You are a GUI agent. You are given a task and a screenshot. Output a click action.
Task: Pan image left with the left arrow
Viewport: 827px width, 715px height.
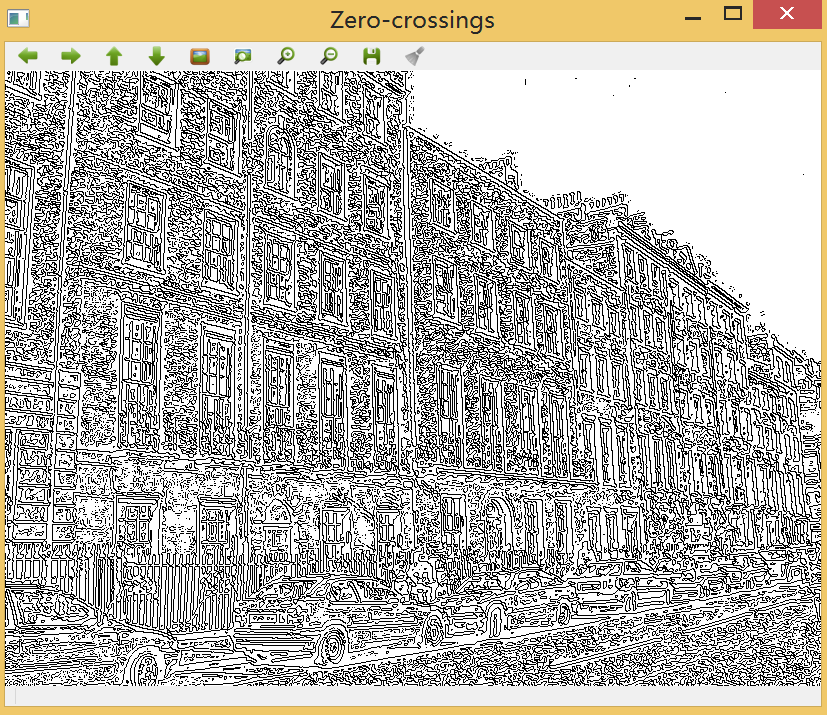[x=28, y=56]
